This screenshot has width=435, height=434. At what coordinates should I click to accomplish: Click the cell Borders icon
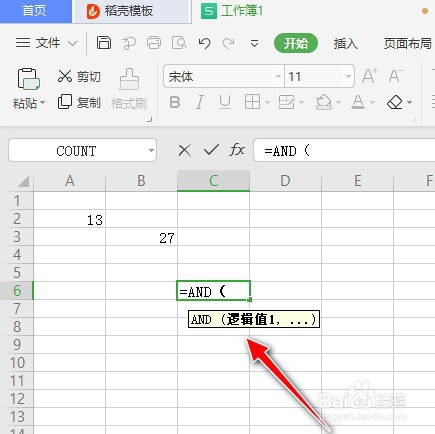[x=252, y=102]
